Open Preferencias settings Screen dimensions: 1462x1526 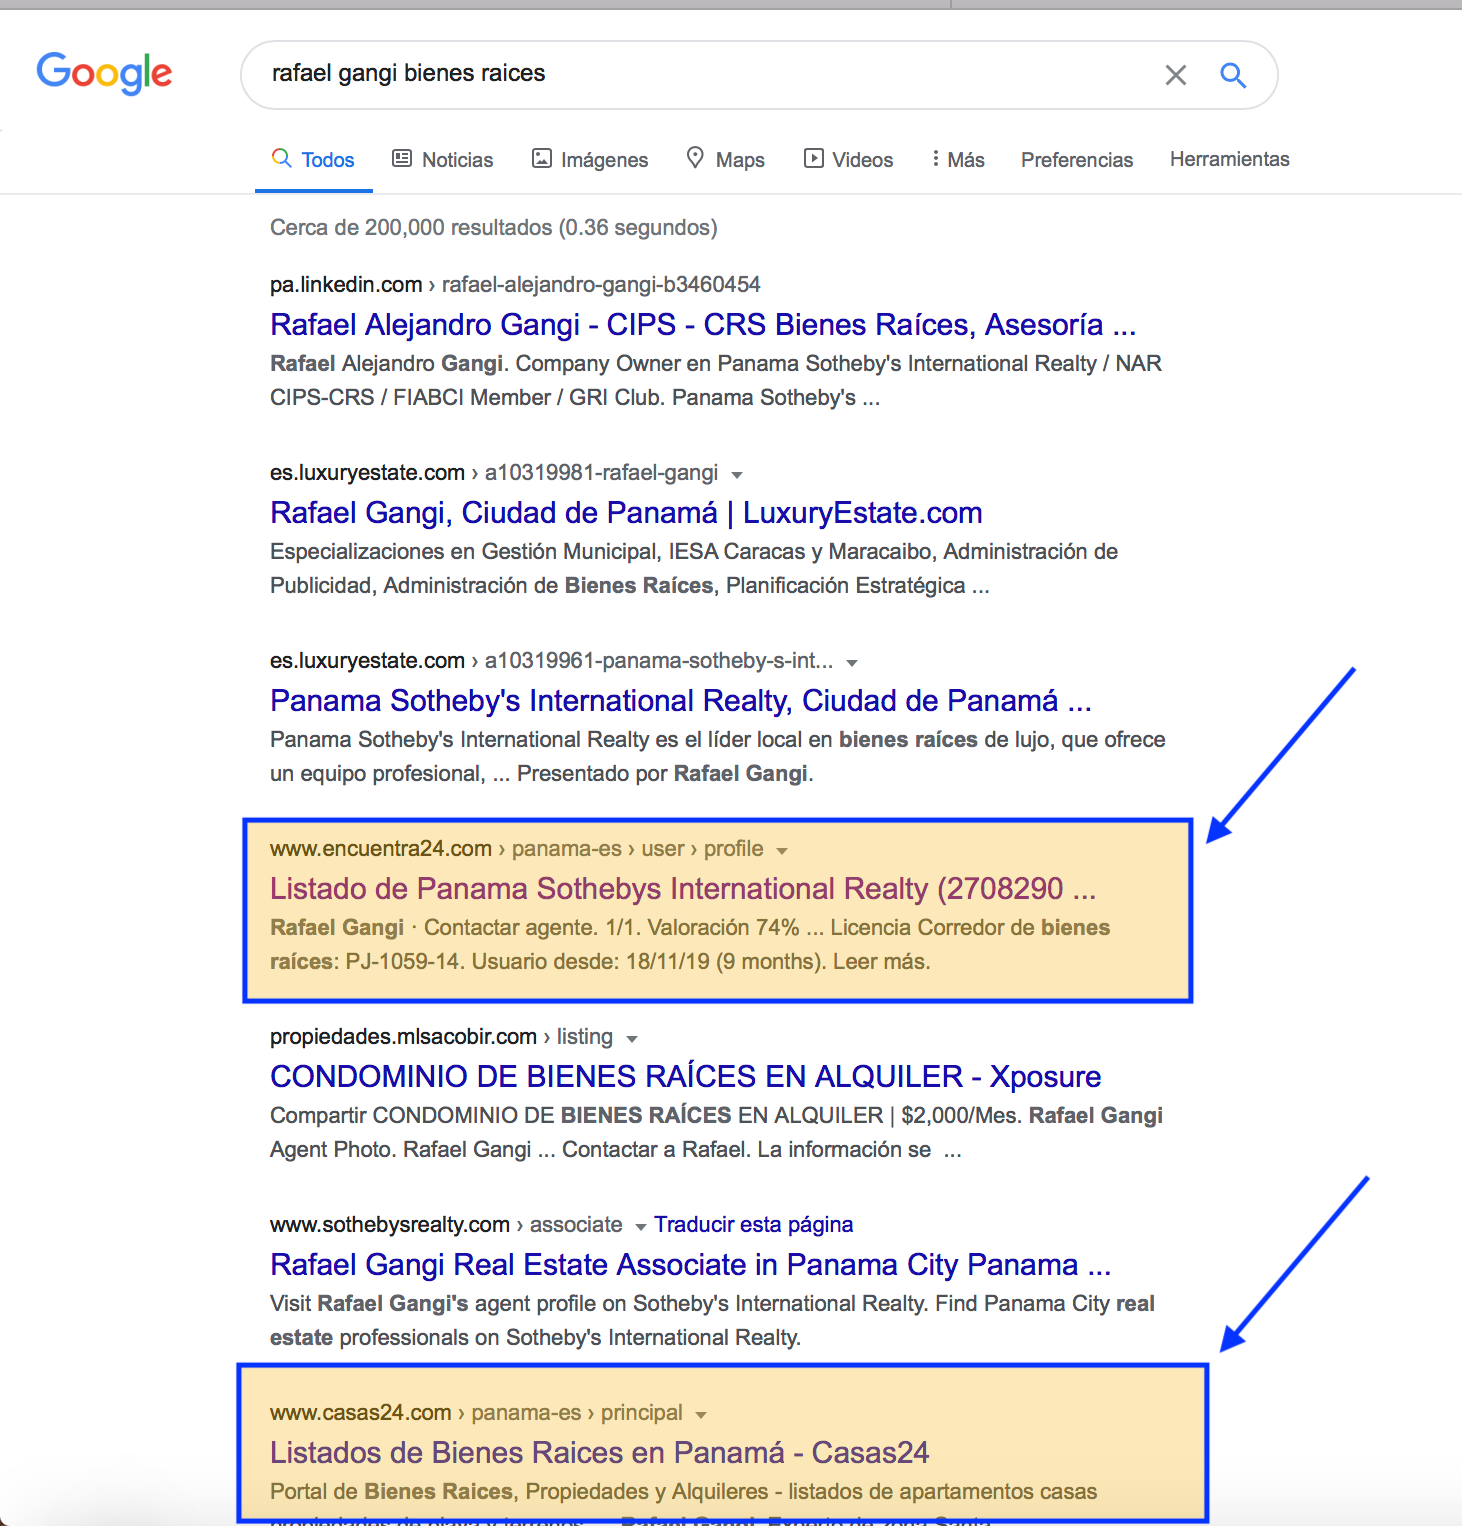click(x=1077, y=160)
